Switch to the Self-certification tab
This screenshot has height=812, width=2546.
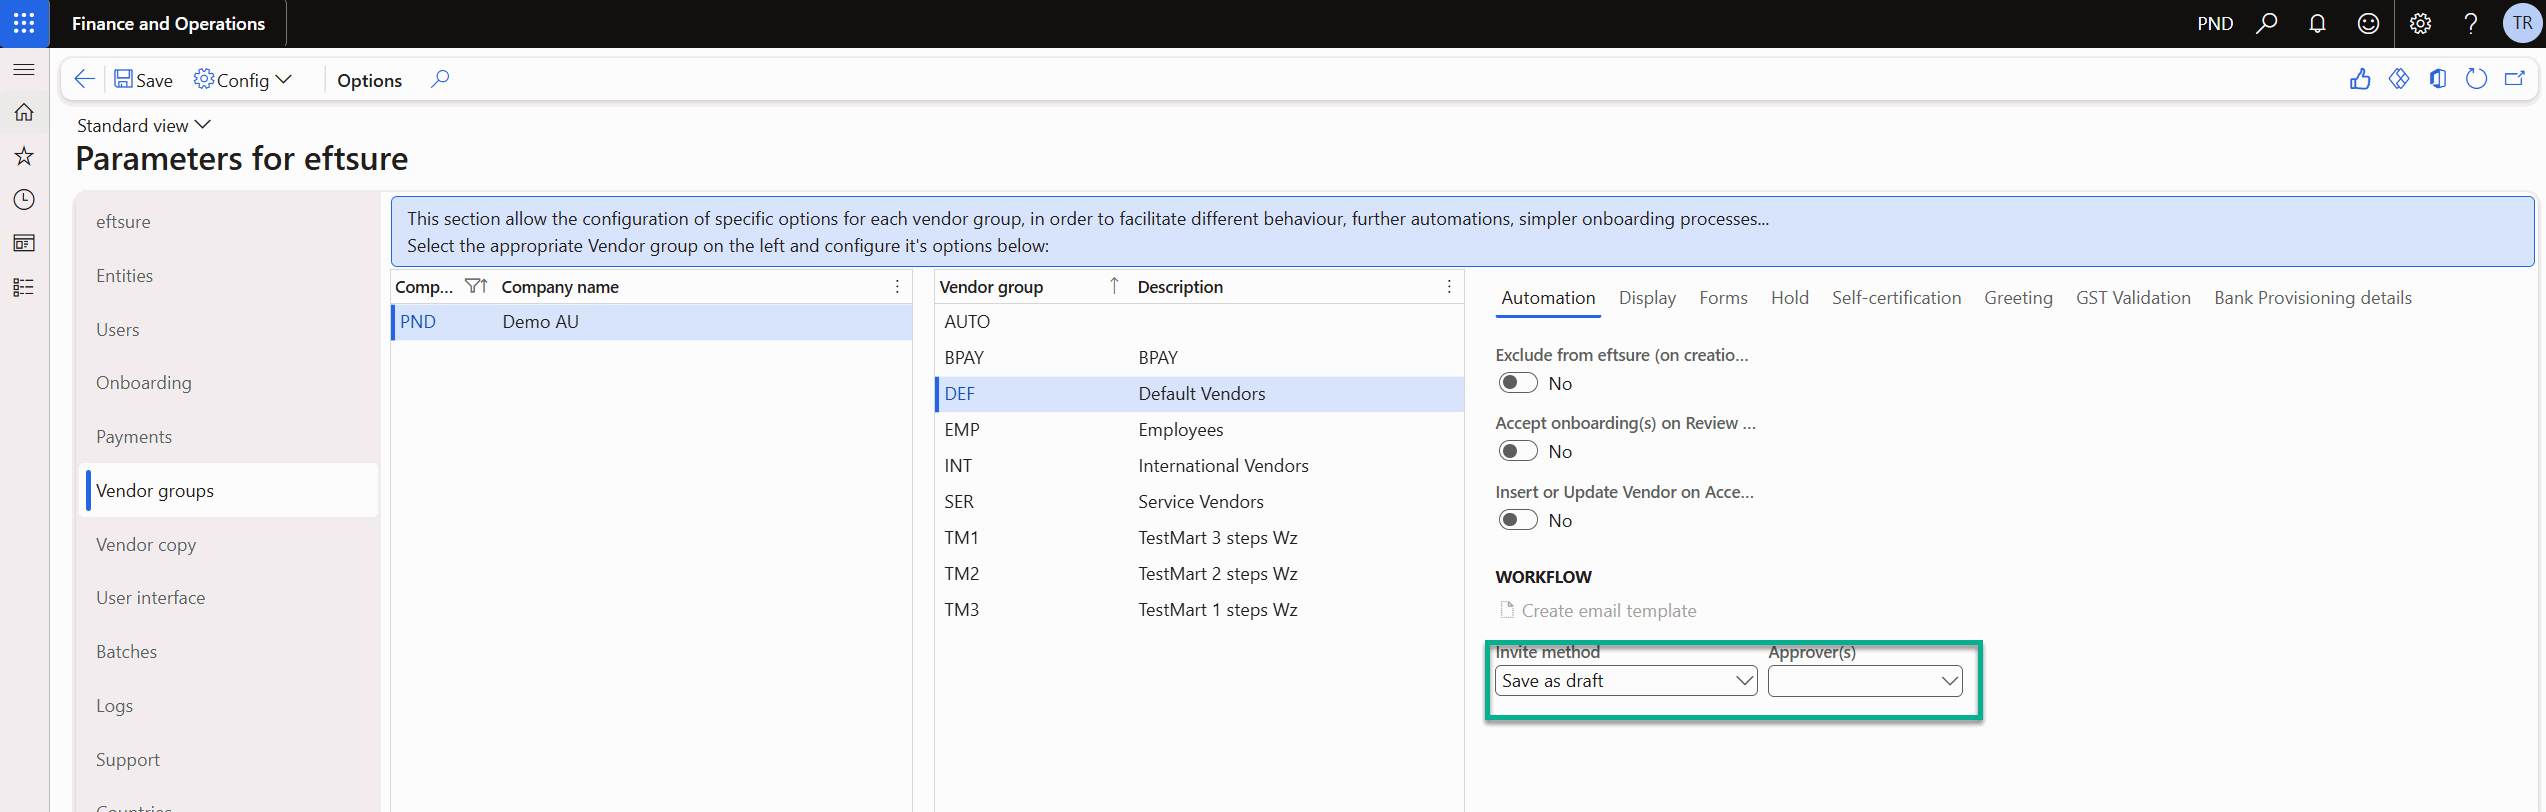[x=1896, y=298]
